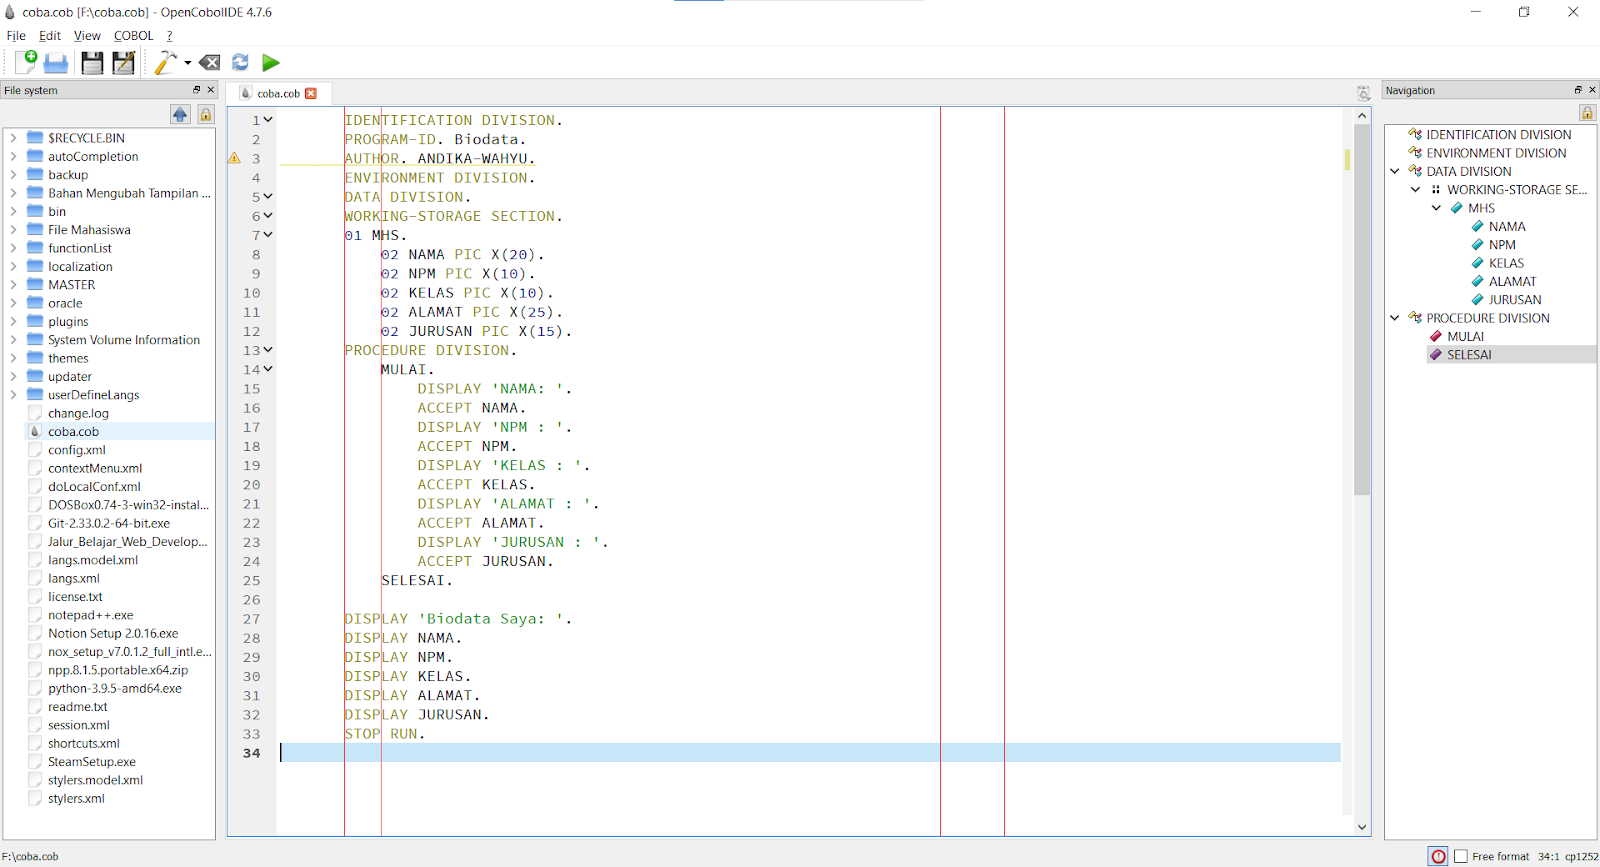Click the editor vertical scrollbar thumb
1600x867 pixels.
coord(1362,310)
